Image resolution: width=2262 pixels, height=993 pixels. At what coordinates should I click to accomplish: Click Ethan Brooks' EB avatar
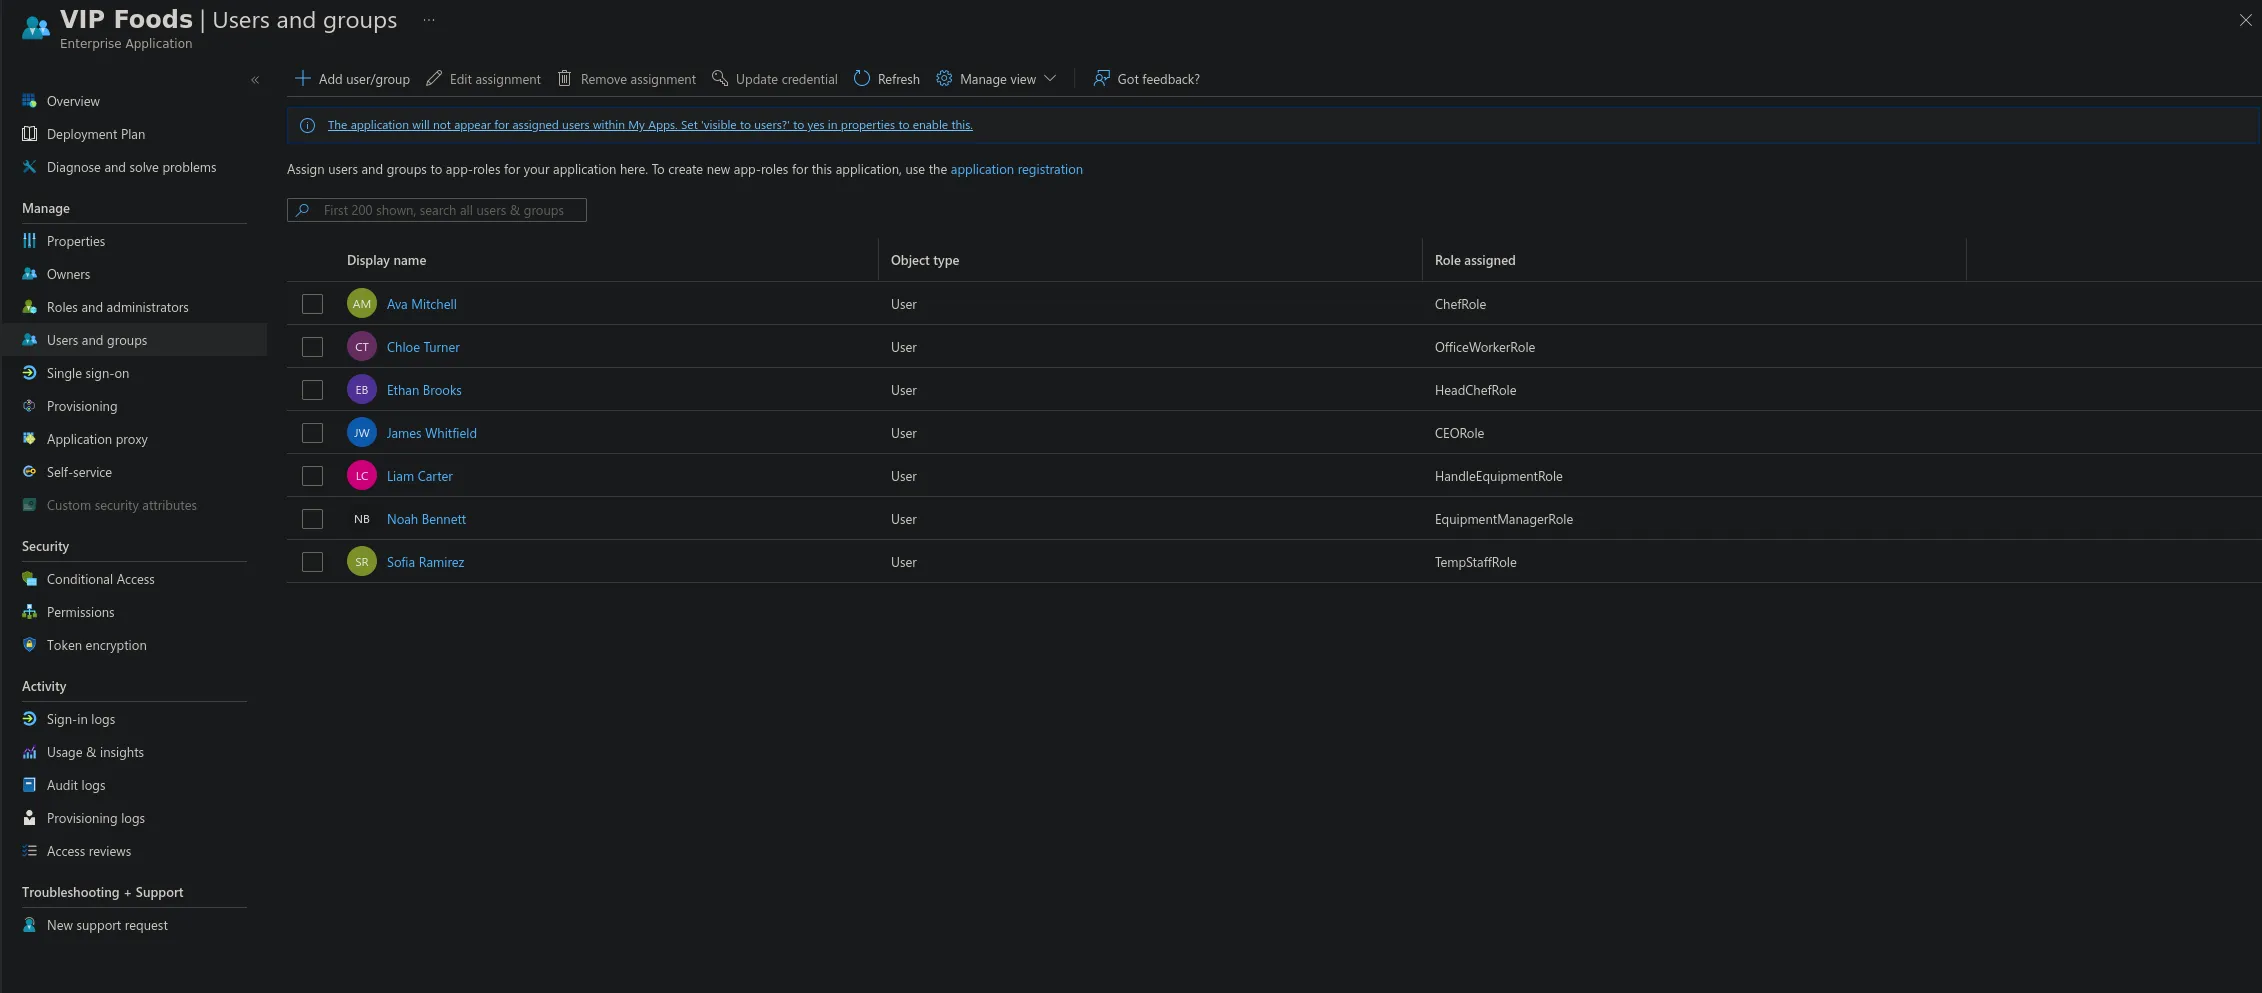pyautogui.click(x=362, y=390)
